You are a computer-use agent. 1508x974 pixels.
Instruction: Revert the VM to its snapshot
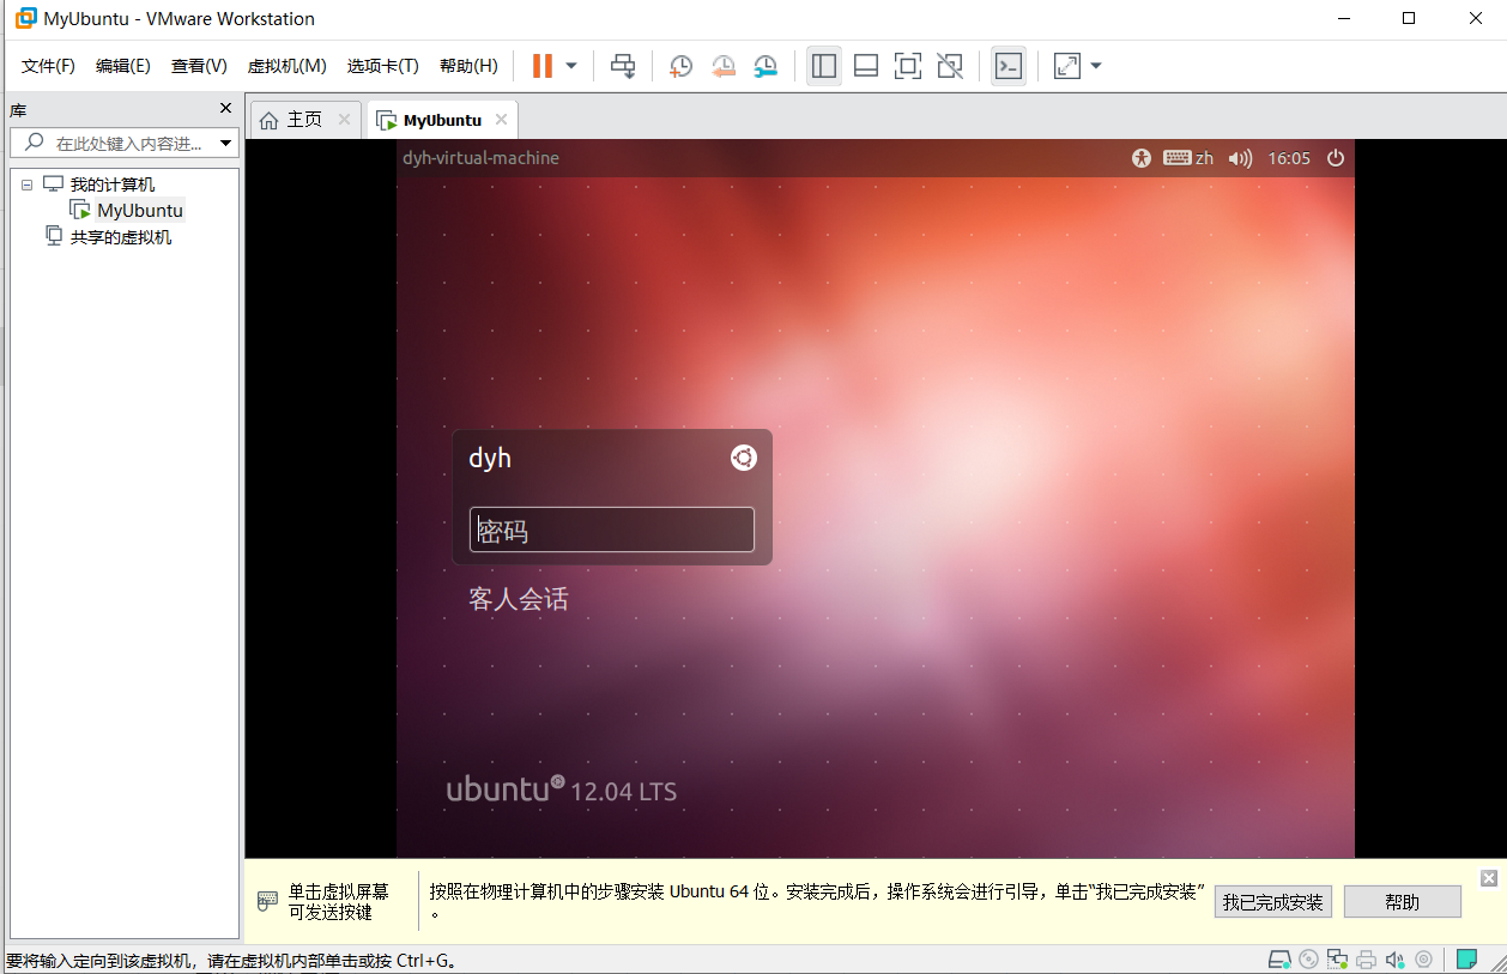(x=724, y=65)
